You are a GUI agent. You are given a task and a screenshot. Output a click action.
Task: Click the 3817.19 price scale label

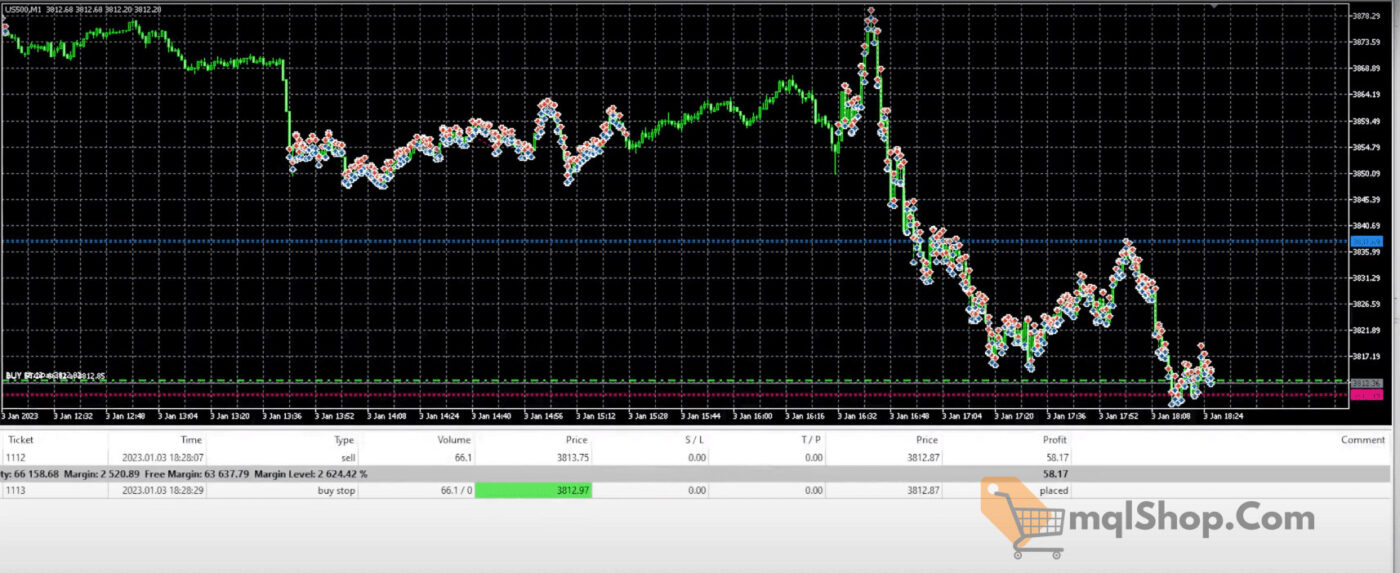click(x=1367, y=356)
